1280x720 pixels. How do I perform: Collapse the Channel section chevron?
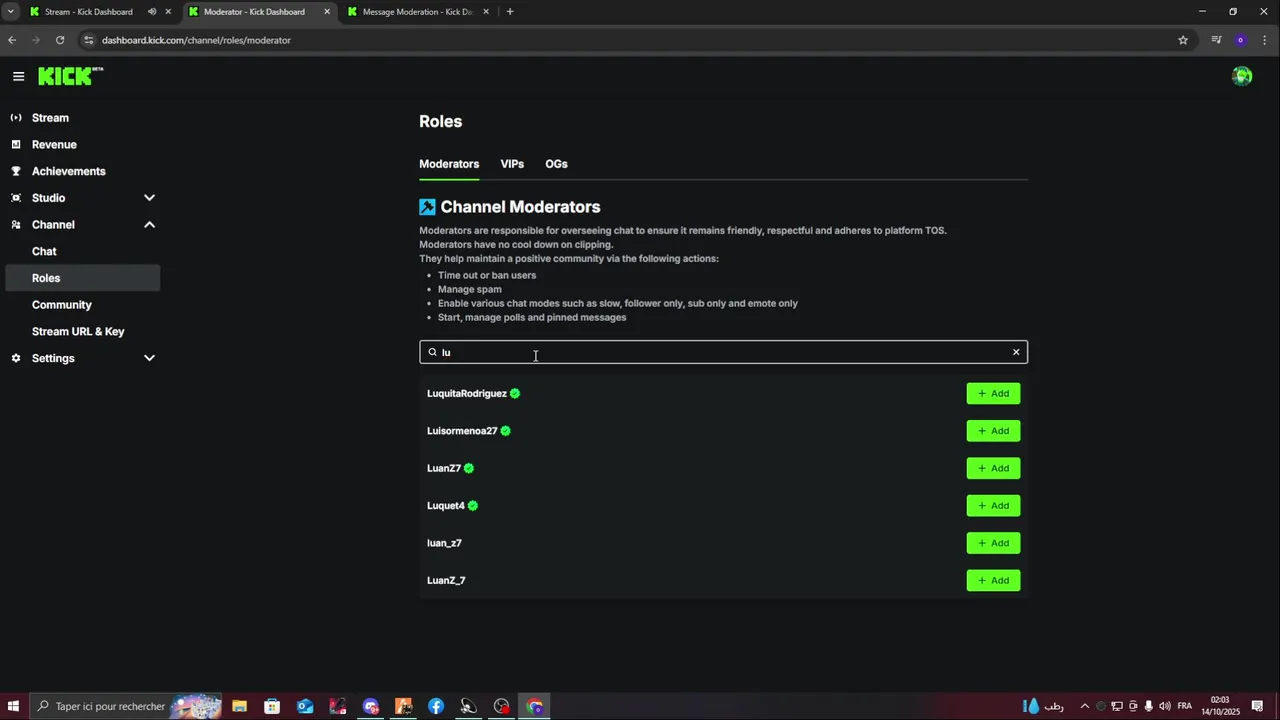(149, 225)
